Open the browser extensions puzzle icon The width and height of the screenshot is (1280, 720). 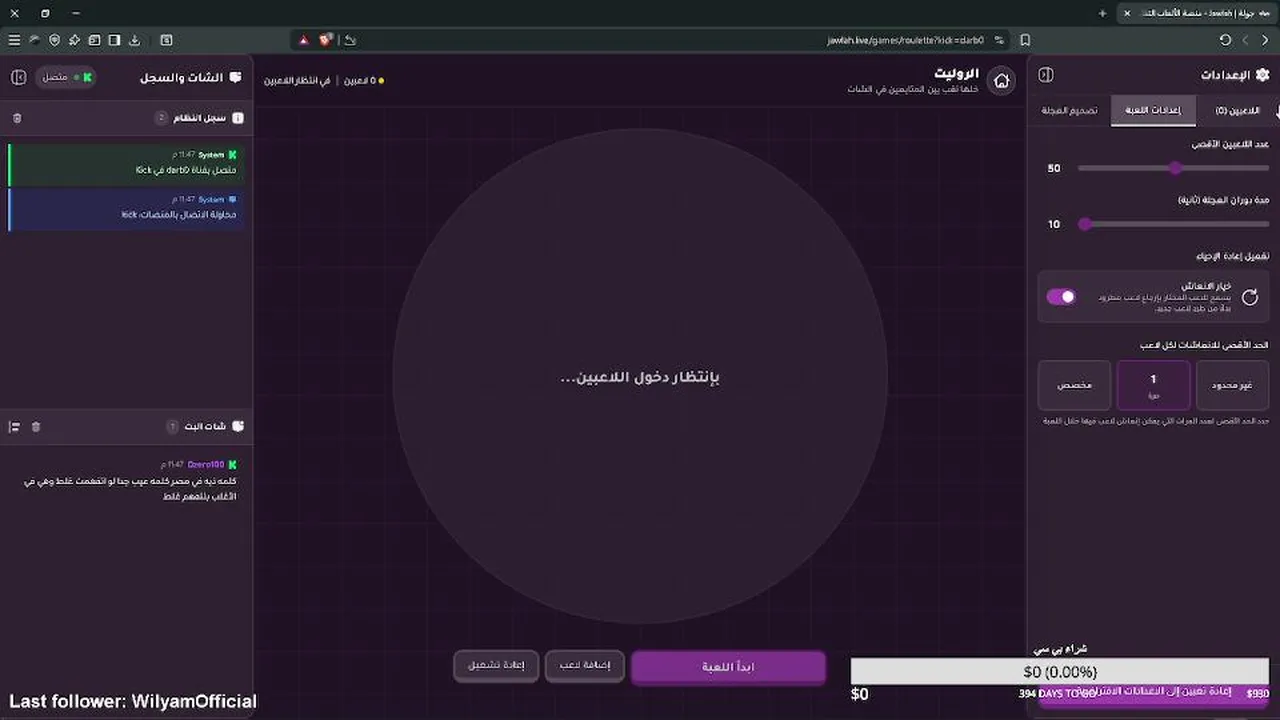click(74, 40)
